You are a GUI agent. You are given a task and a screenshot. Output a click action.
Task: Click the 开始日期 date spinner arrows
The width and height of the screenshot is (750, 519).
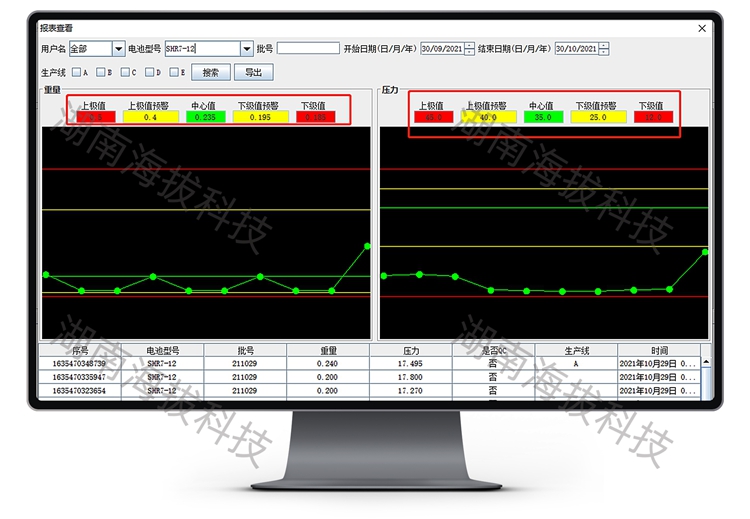click(469, 48)
